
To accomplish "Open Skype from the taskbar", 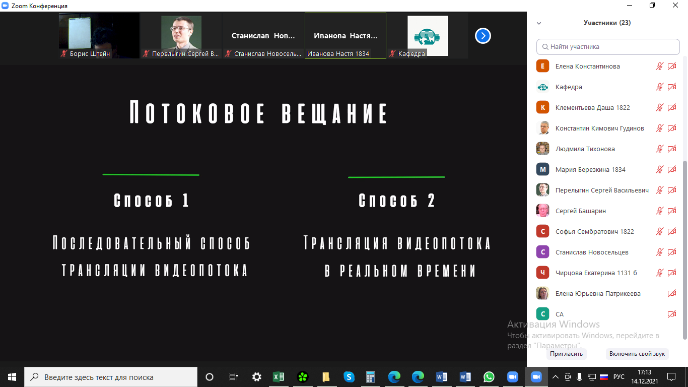I will point(349,377).
